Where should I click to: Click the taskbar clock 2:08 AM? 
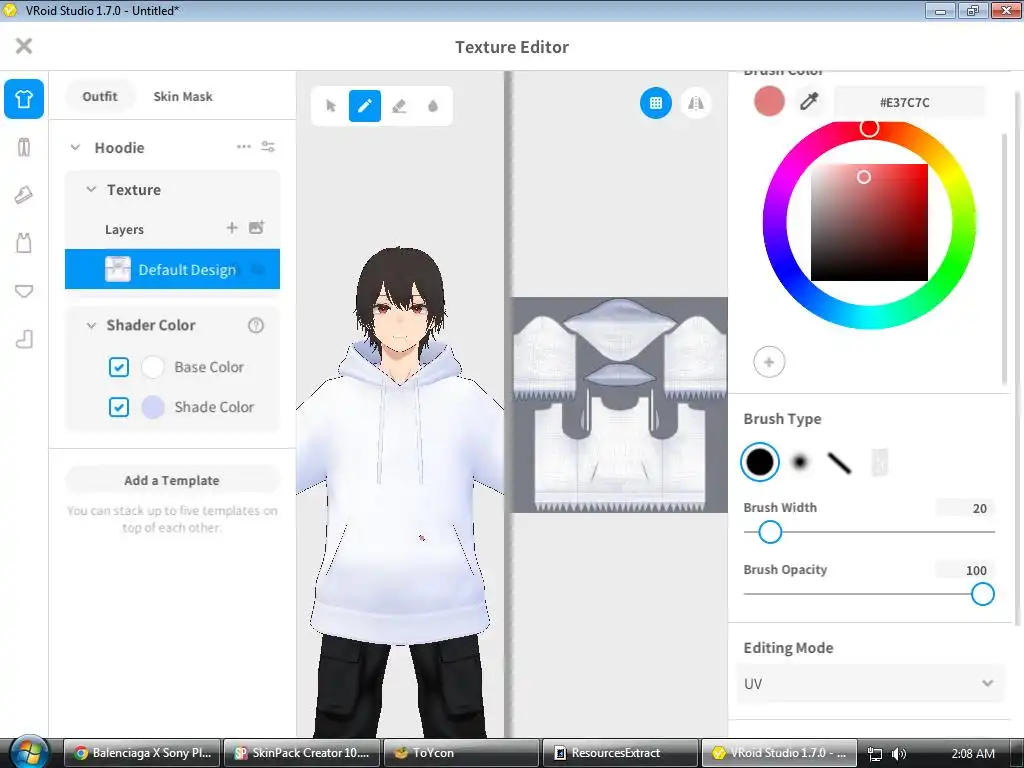(972, 754)
